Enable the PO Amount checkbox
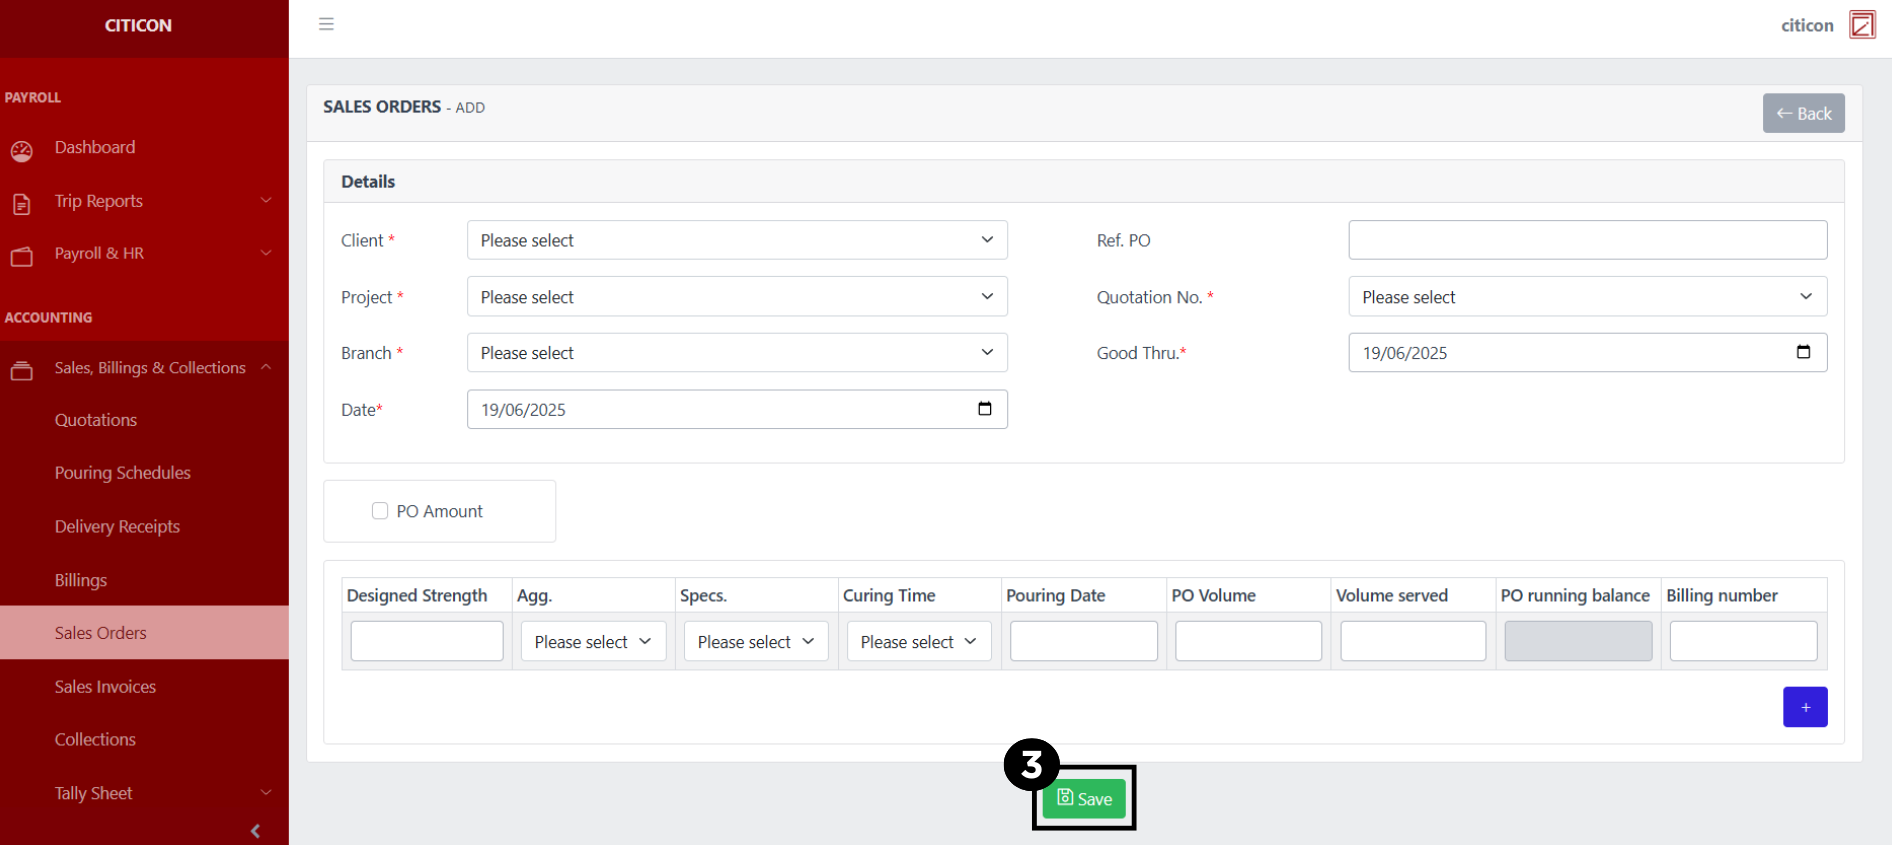The width and height of the screenshot is (1892, 845). coord(380,511)
